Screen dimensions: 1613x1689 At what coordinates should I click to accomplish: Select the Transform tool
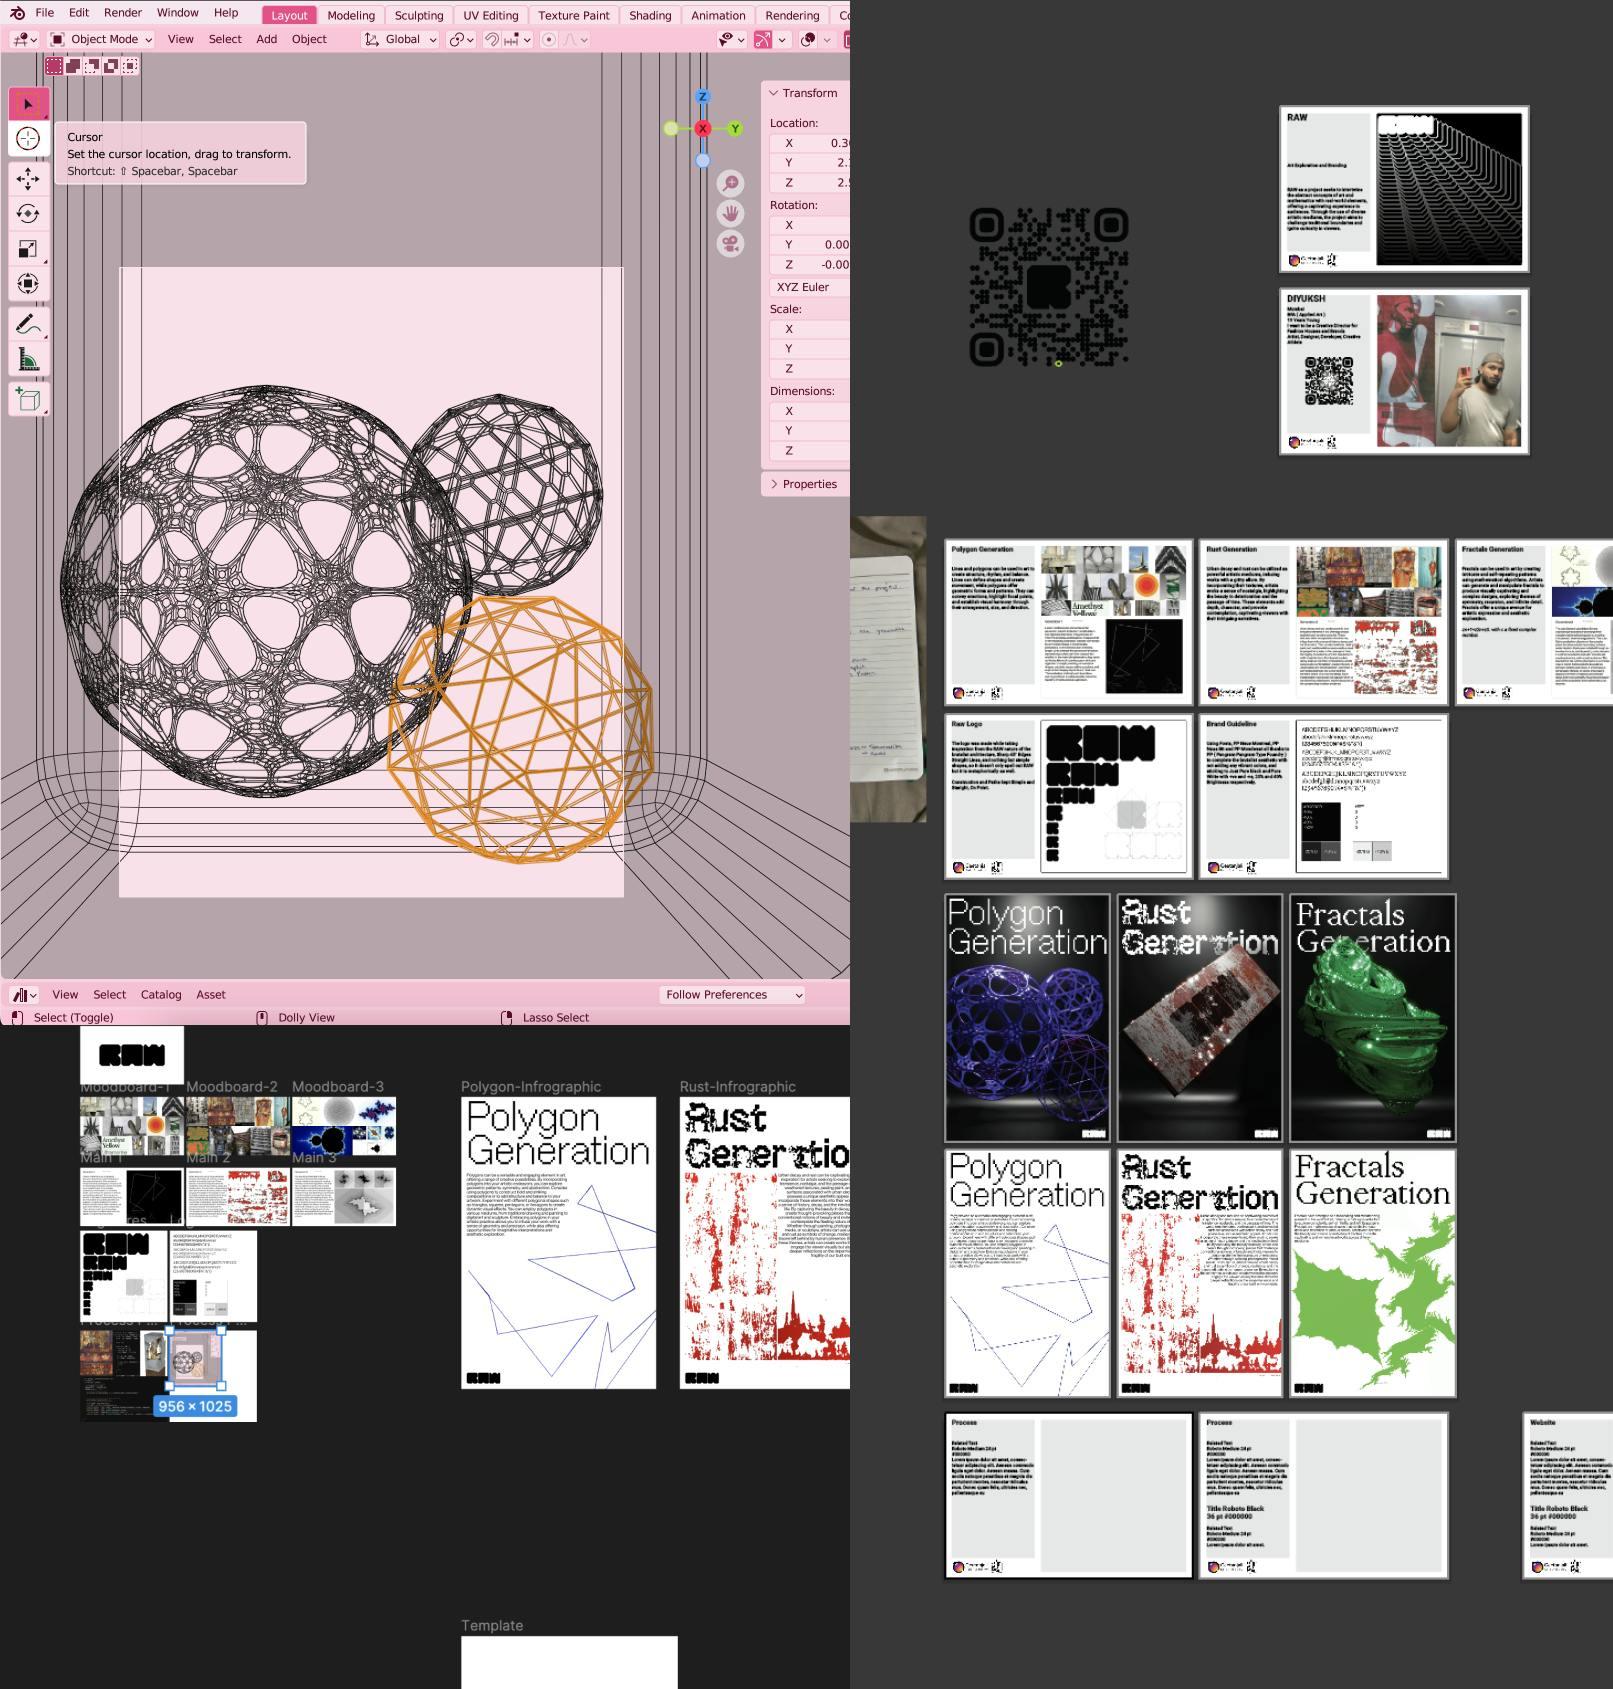click(28, 283)
